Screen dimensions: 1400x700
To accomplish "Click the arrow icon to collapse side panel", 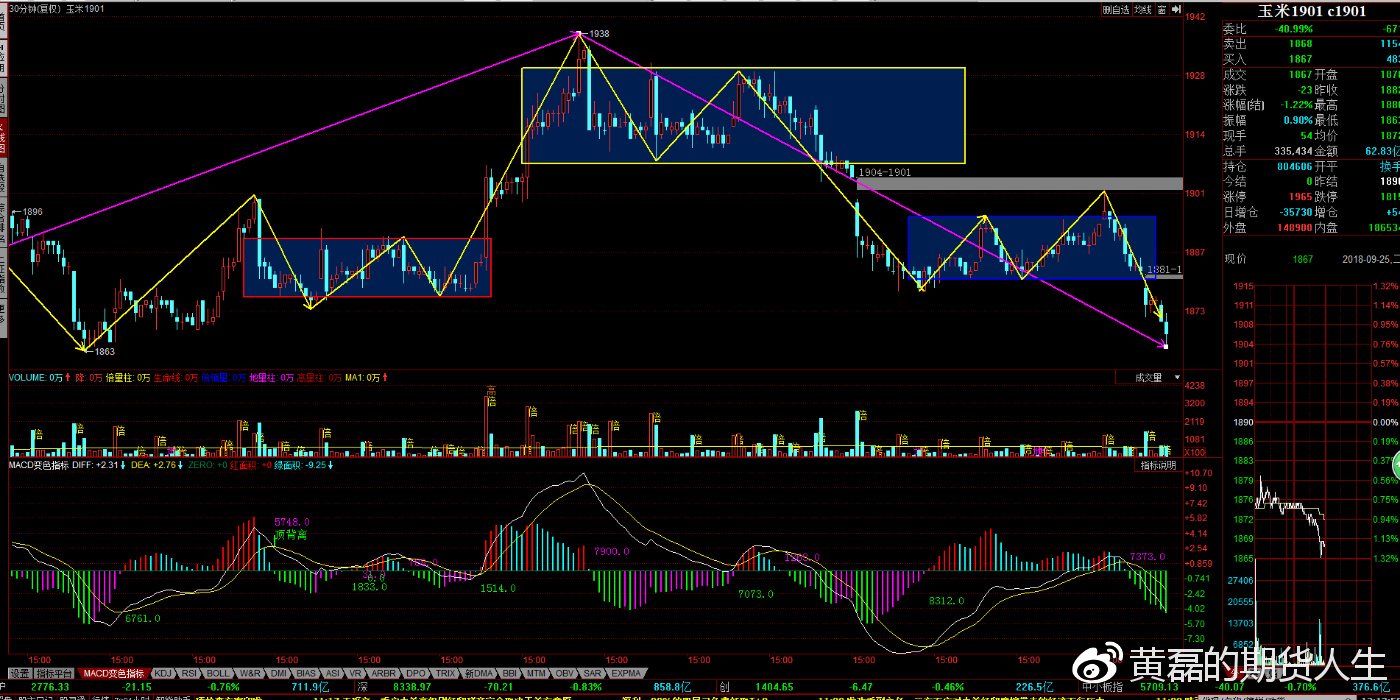I will click(1176, 10).
